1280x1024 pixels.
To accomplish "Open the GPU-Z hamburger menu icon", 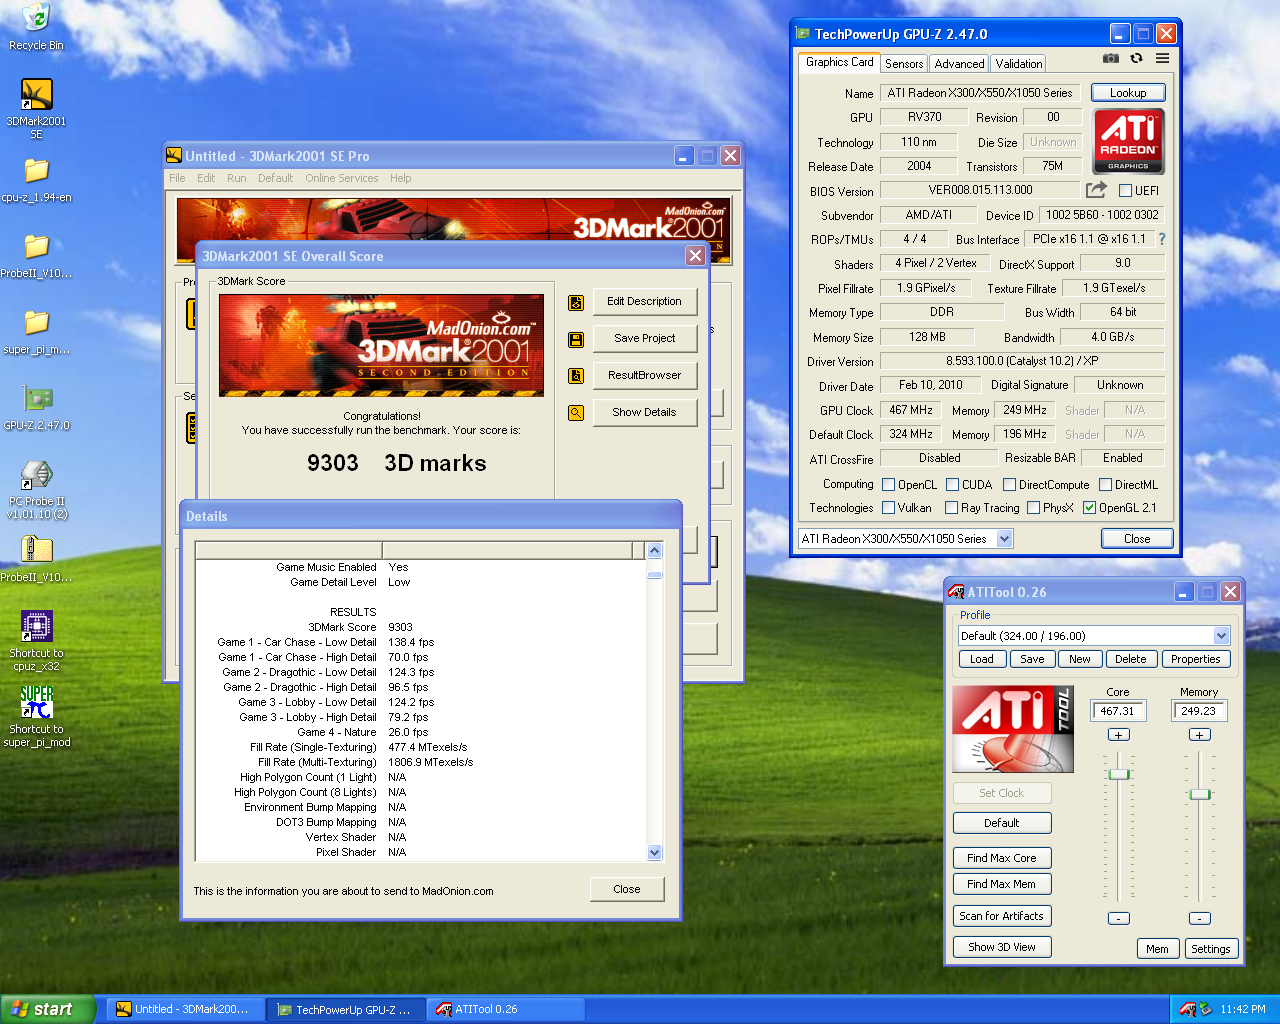I will click(1162, 58).
